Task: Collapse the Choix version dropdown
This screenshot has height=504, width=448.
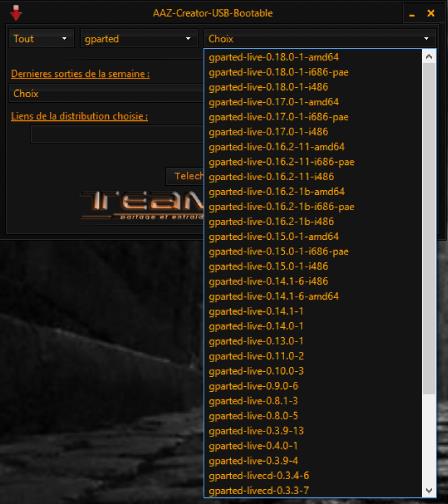Action: [x=319, y=39]
